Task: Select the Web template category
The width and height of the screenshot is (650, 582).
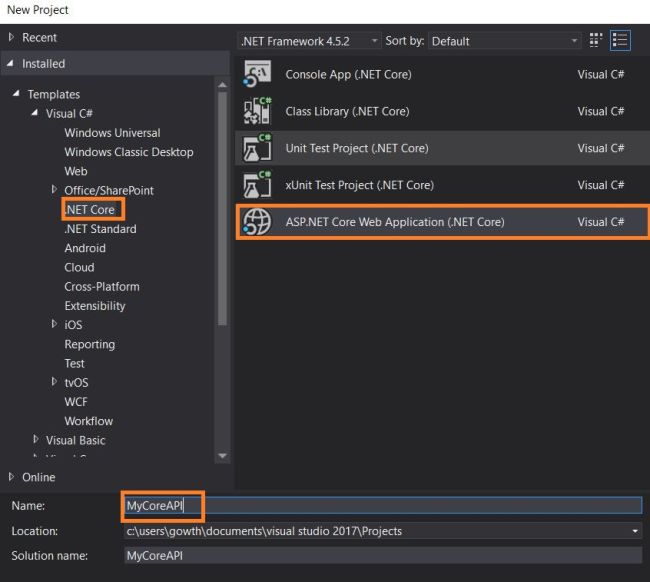Action: [76, 171]
